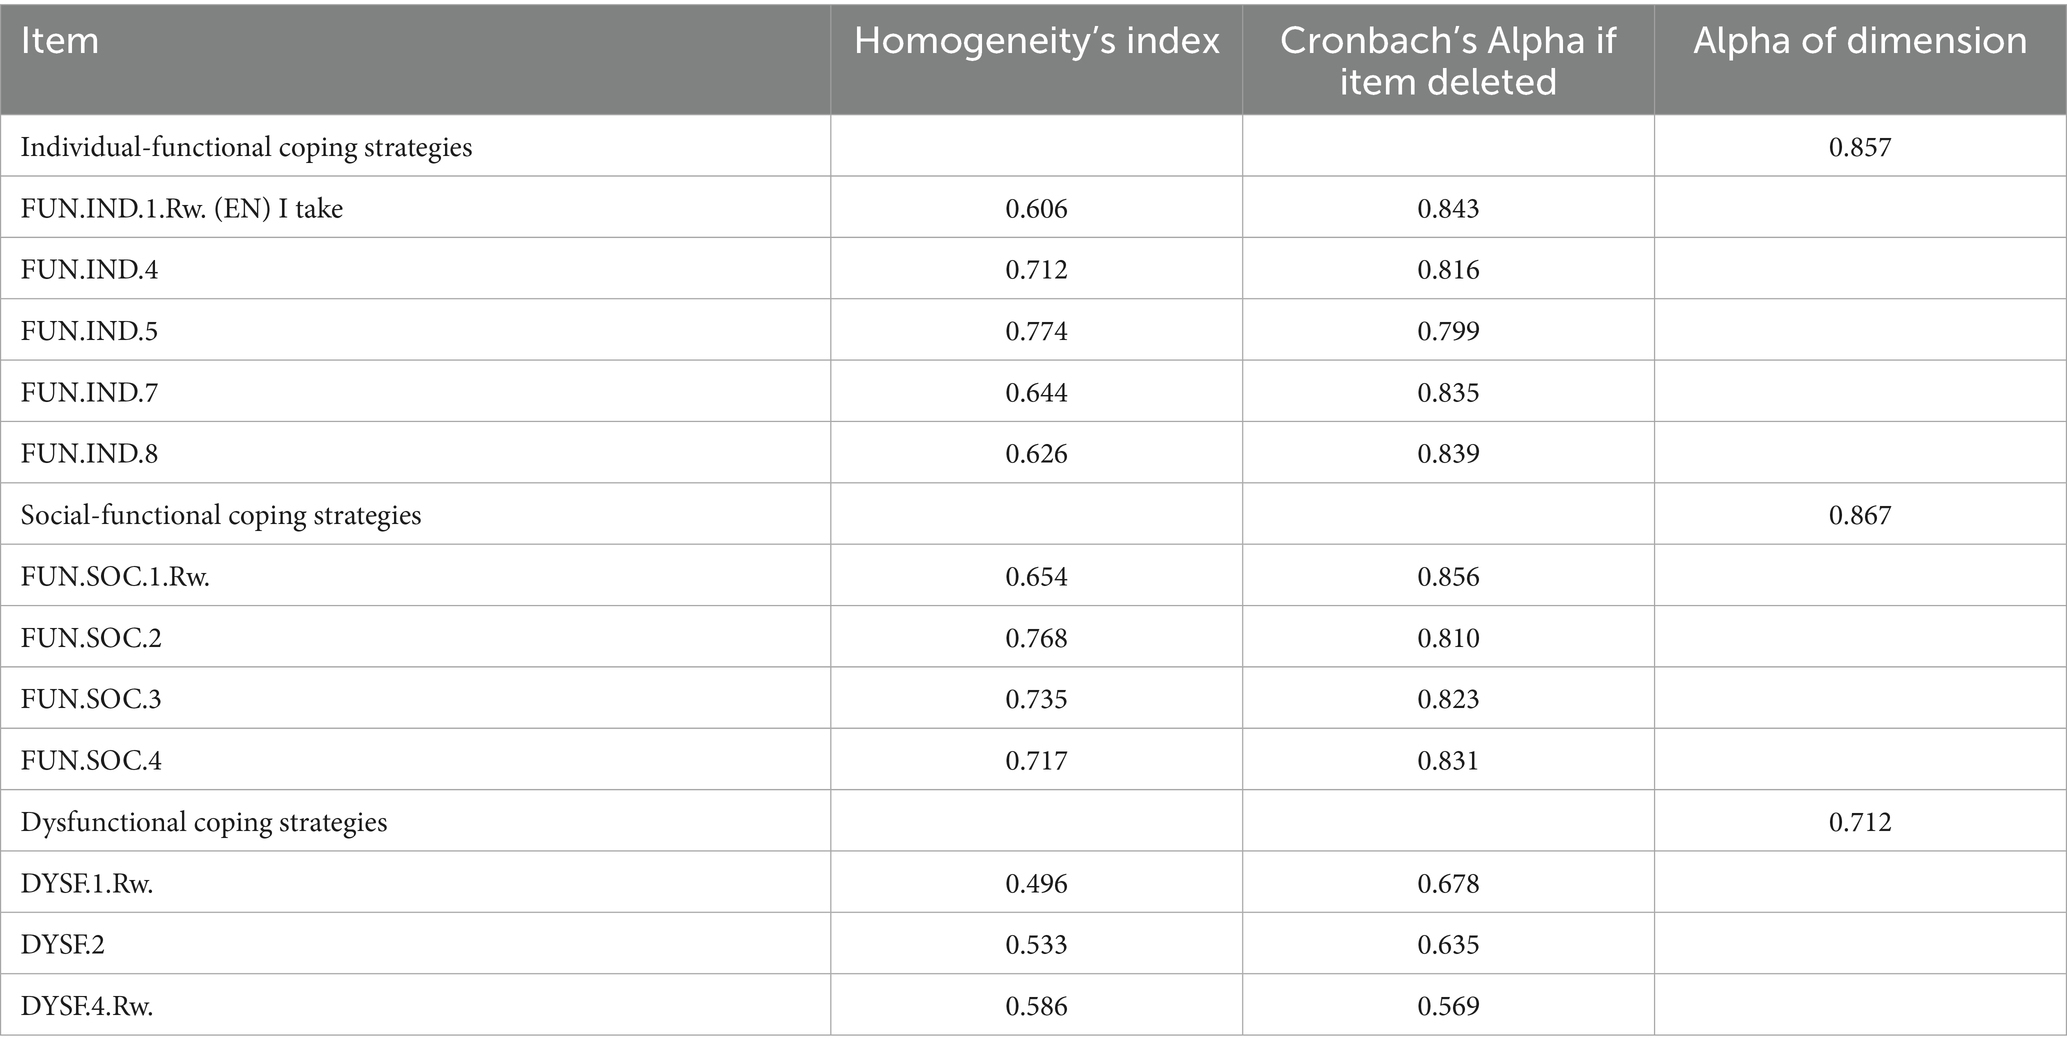Select the 0.867 alpha of dimension value
Screen dimensions: 2067x1053
coord(1860,515)
